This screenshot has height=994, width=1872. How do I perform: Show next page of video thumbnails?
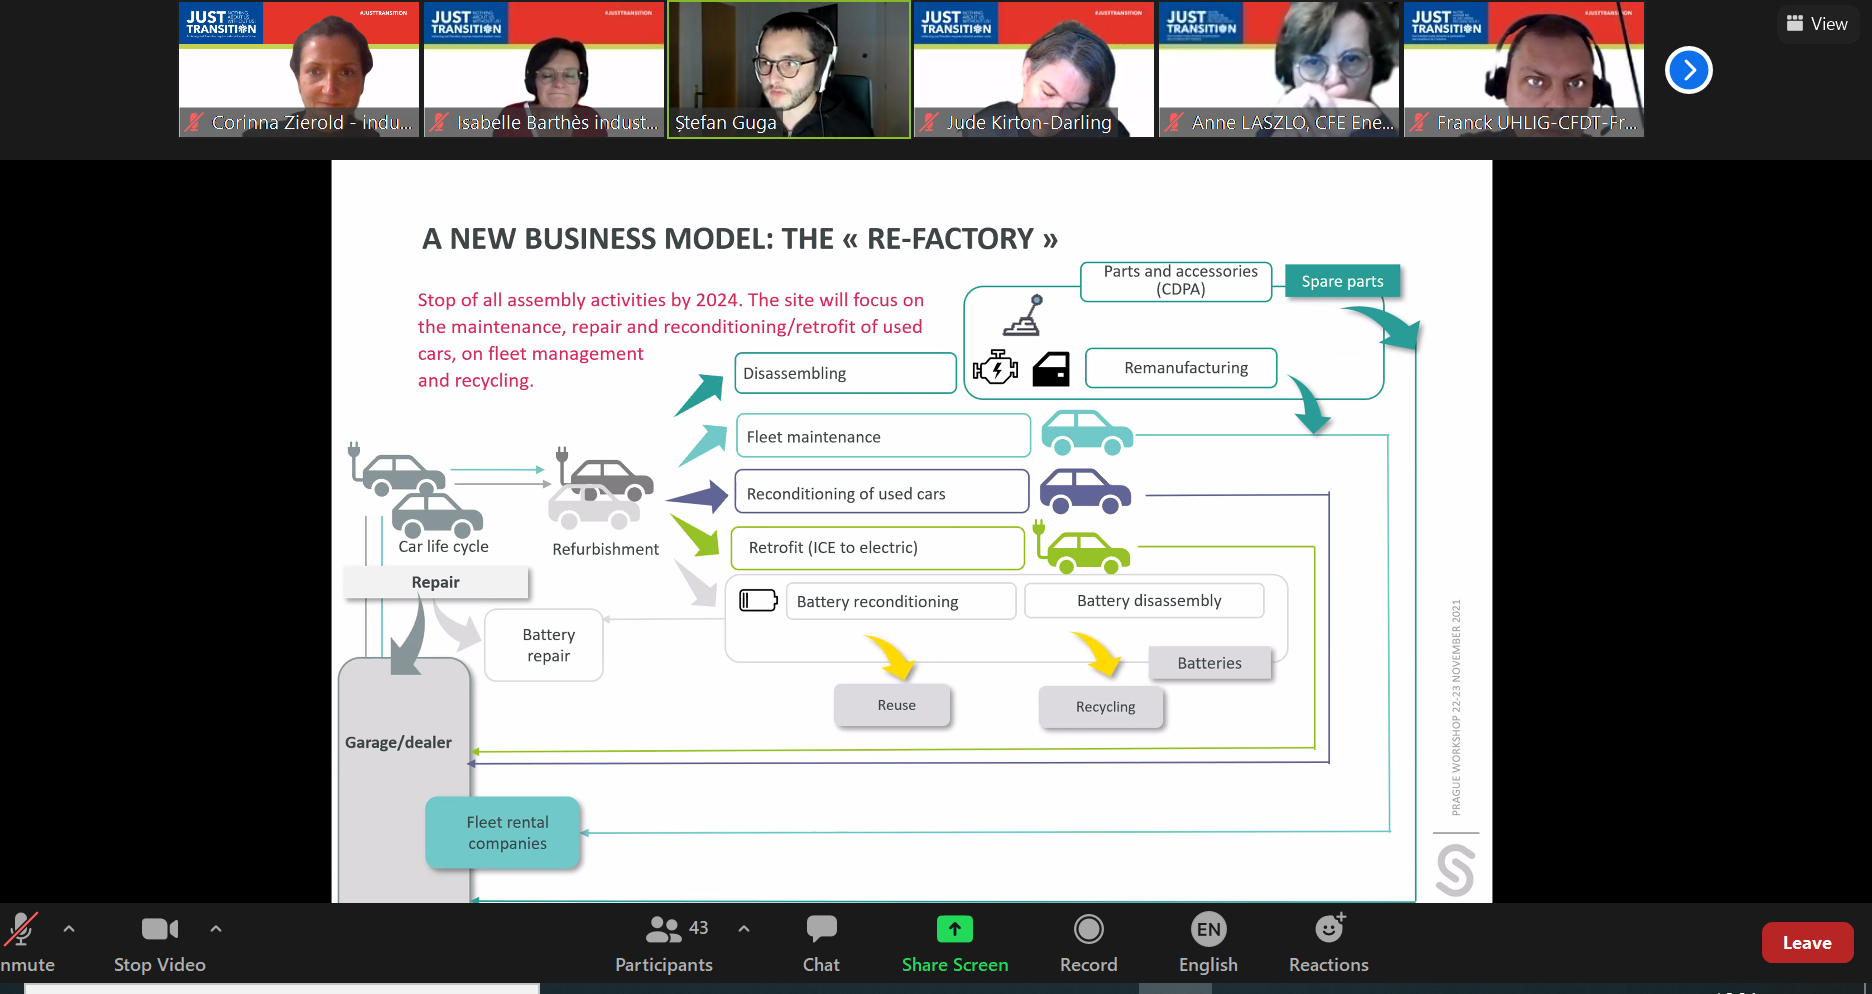[x=1688, y=70]
